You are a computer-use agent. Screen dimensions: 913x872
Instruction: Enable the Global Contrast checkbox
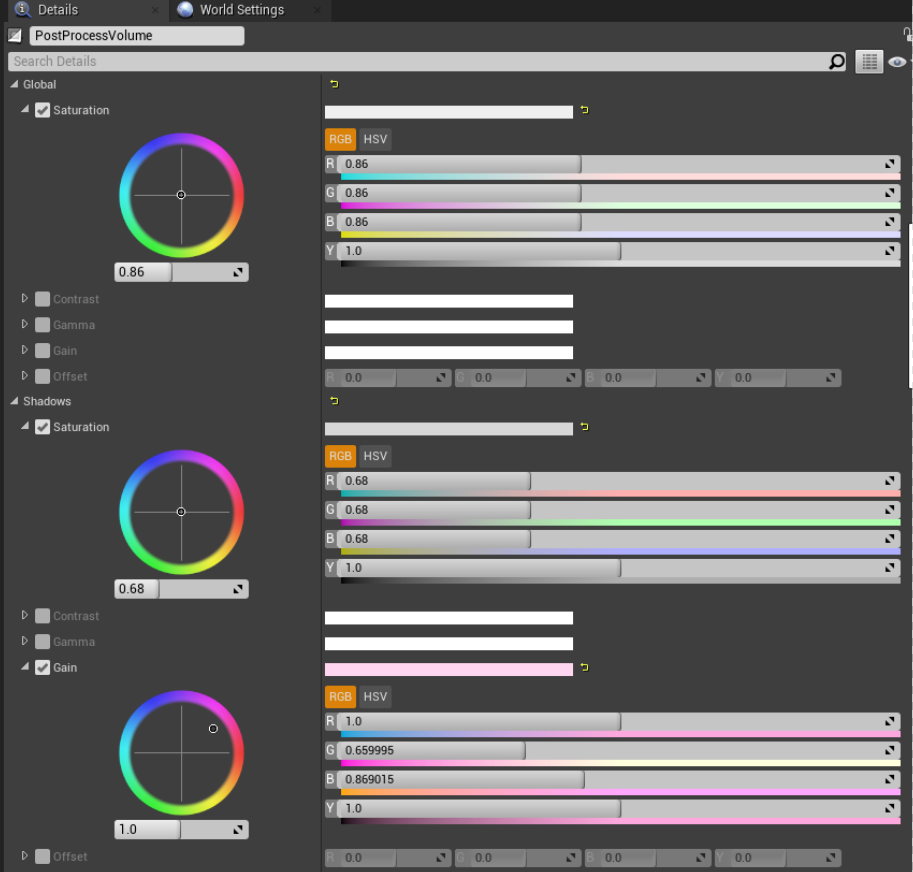tap(43, 299)
